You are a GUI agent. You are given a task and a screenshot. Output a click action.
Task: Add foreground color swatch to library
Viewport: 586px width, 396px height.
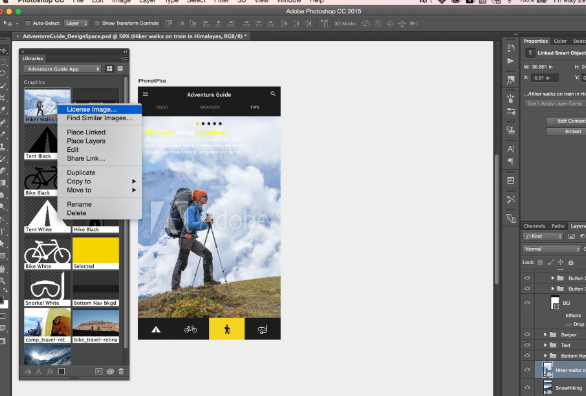[x=62, y=371]
